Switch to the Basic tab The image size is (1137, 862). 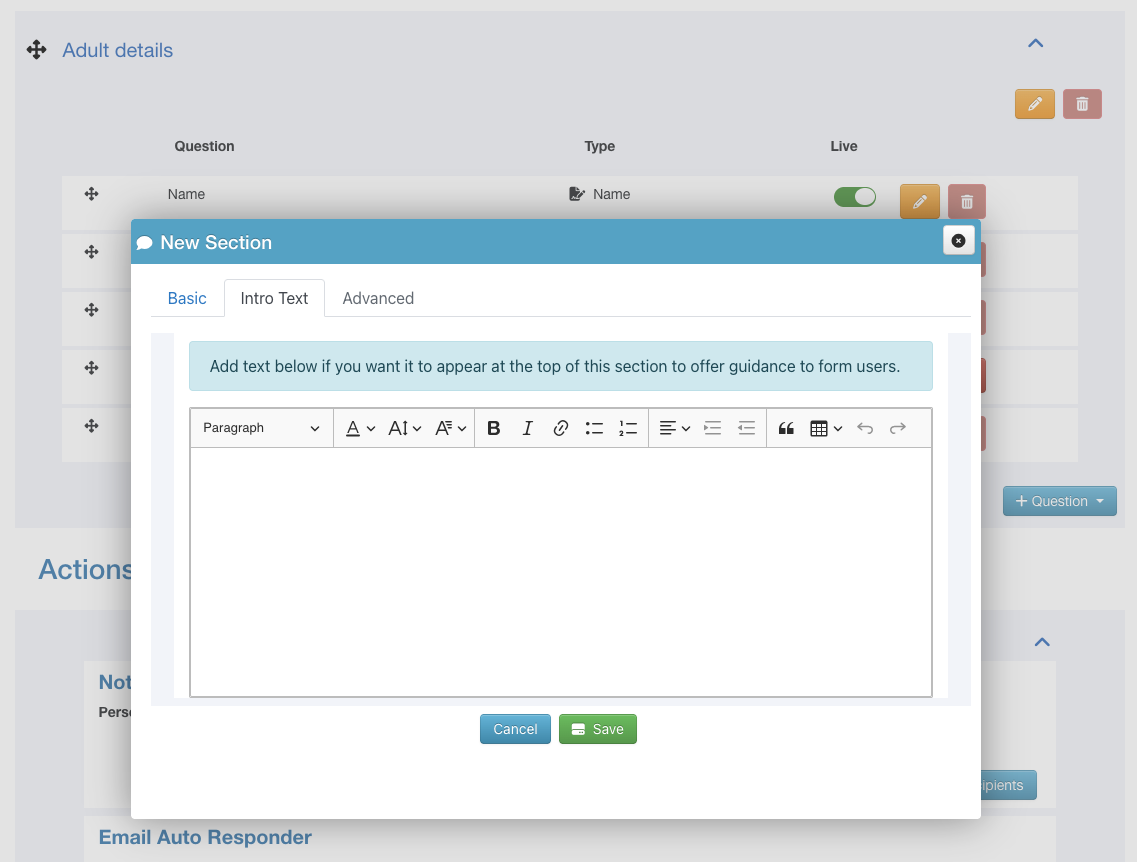[x=187, y=298]
